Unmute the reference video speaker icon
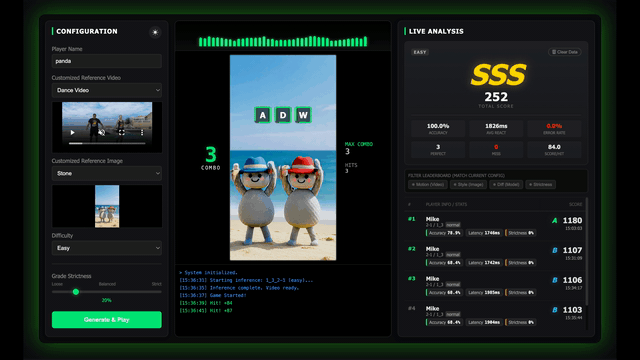 coord(102,133)
